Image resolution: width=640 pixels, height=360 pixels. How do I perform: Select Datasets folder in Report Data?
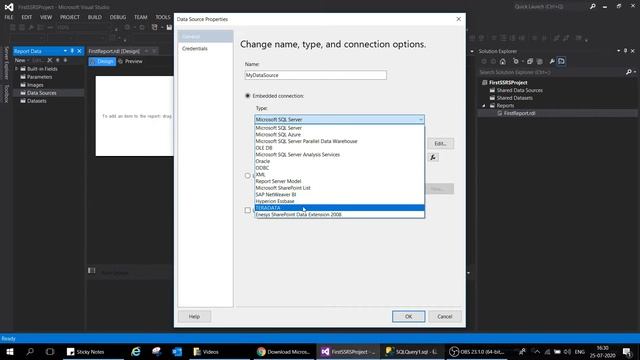click(x=37, y=101)
